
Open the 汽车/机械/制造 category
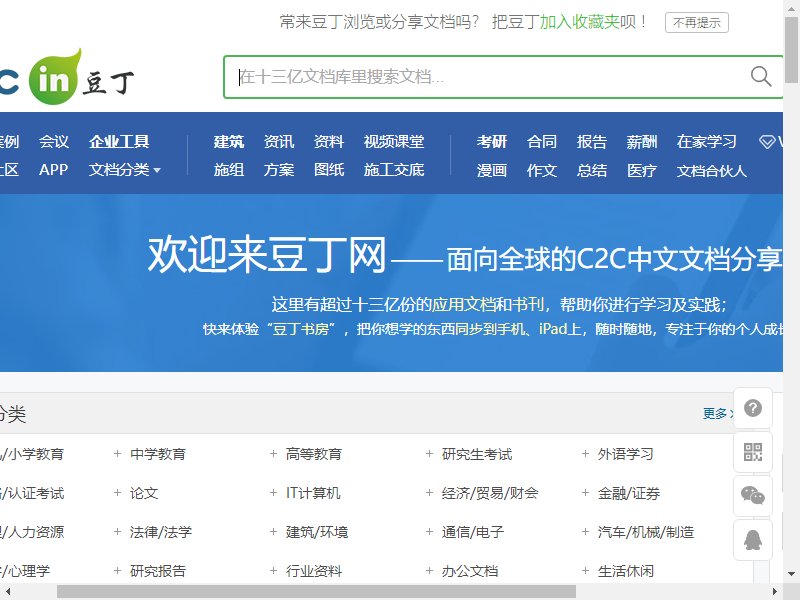[x=646, y=532]
